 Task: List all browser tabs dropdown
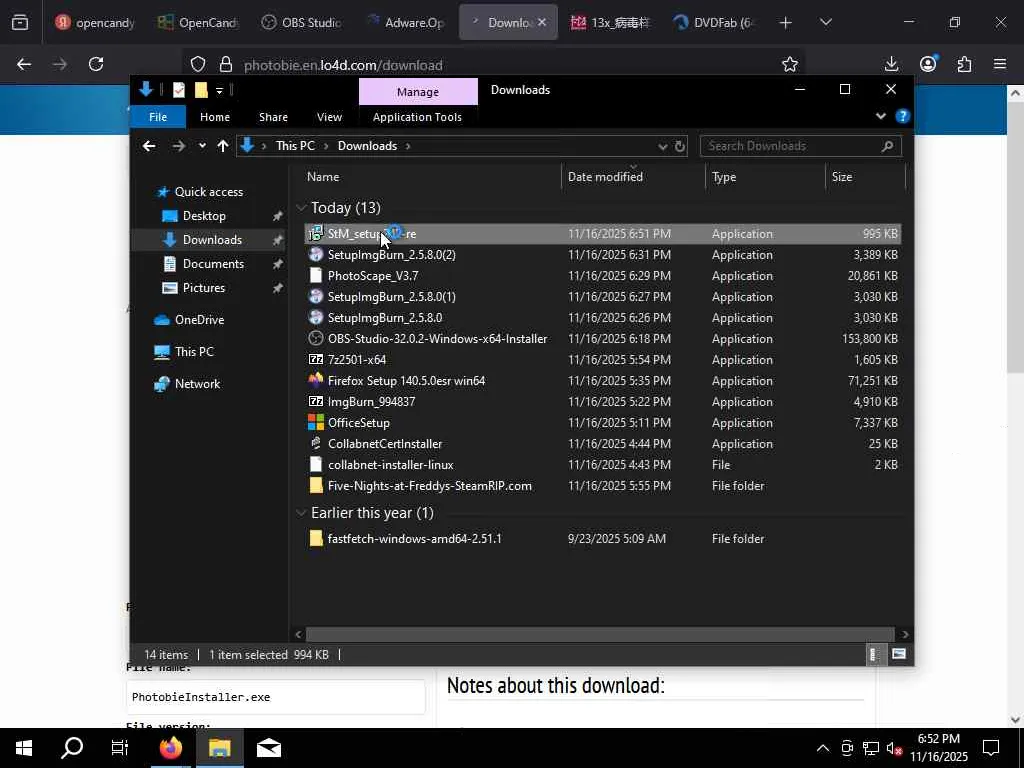pos(825,22)
